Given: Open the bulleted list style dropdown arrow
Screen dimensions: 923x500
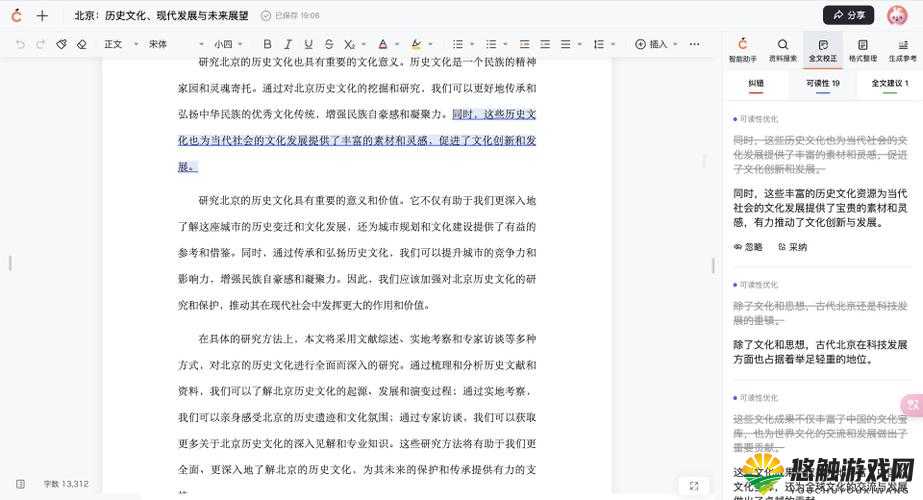Looking at the screenshot, I should click(472, 44).
